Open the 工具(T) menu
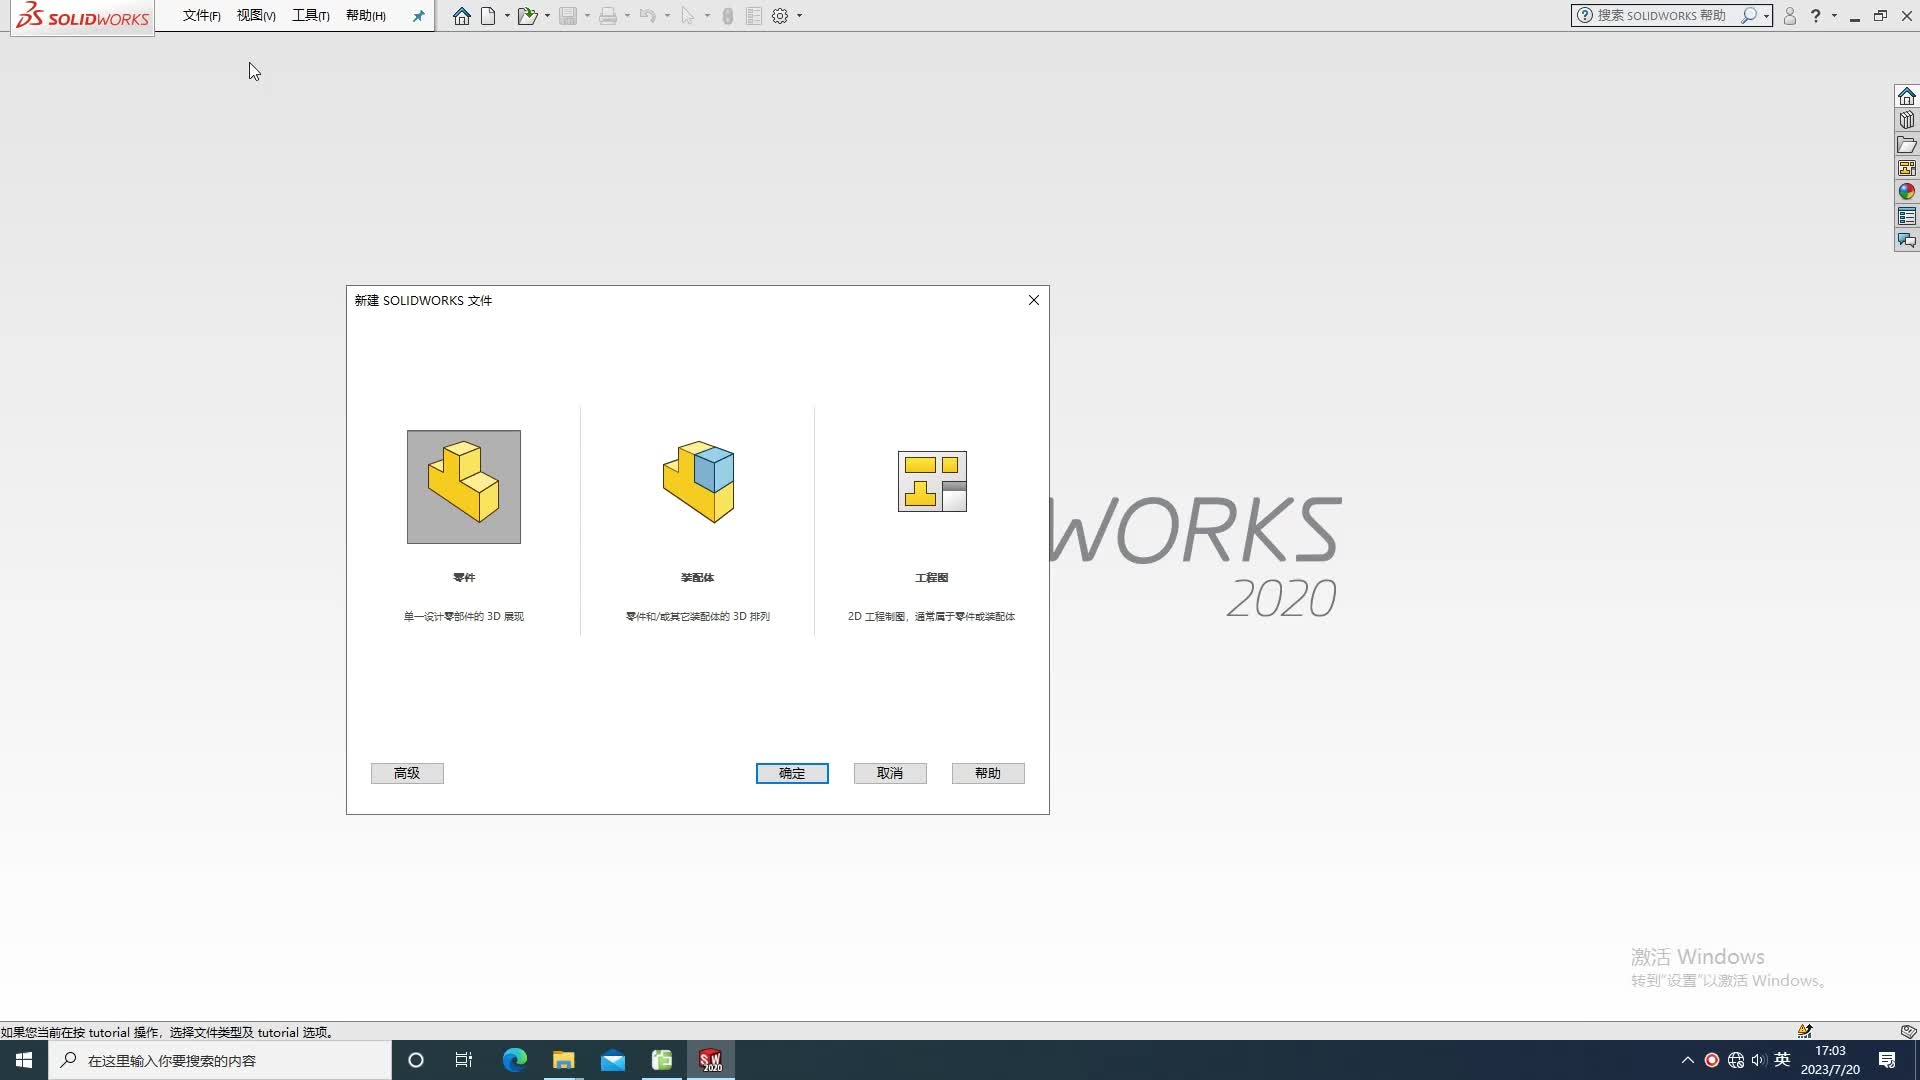The height and width of the screenshot is (1080, 1920). point(311,16)
